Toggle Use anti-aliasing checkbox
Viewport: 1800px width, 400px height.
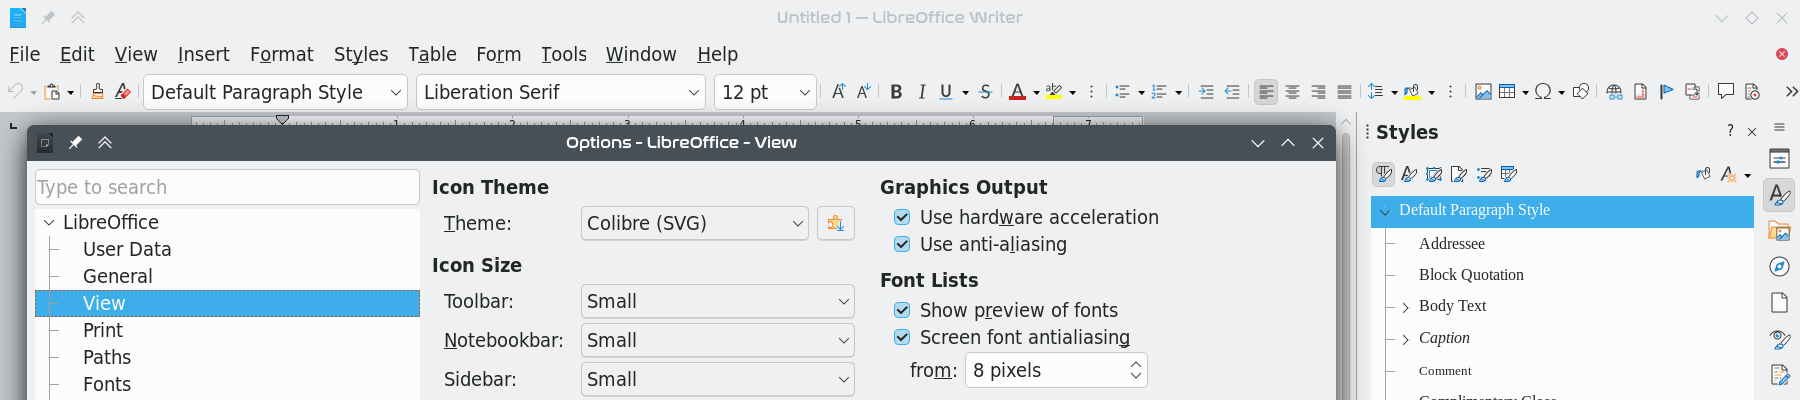pyautogui.click(x=902, y=244)
